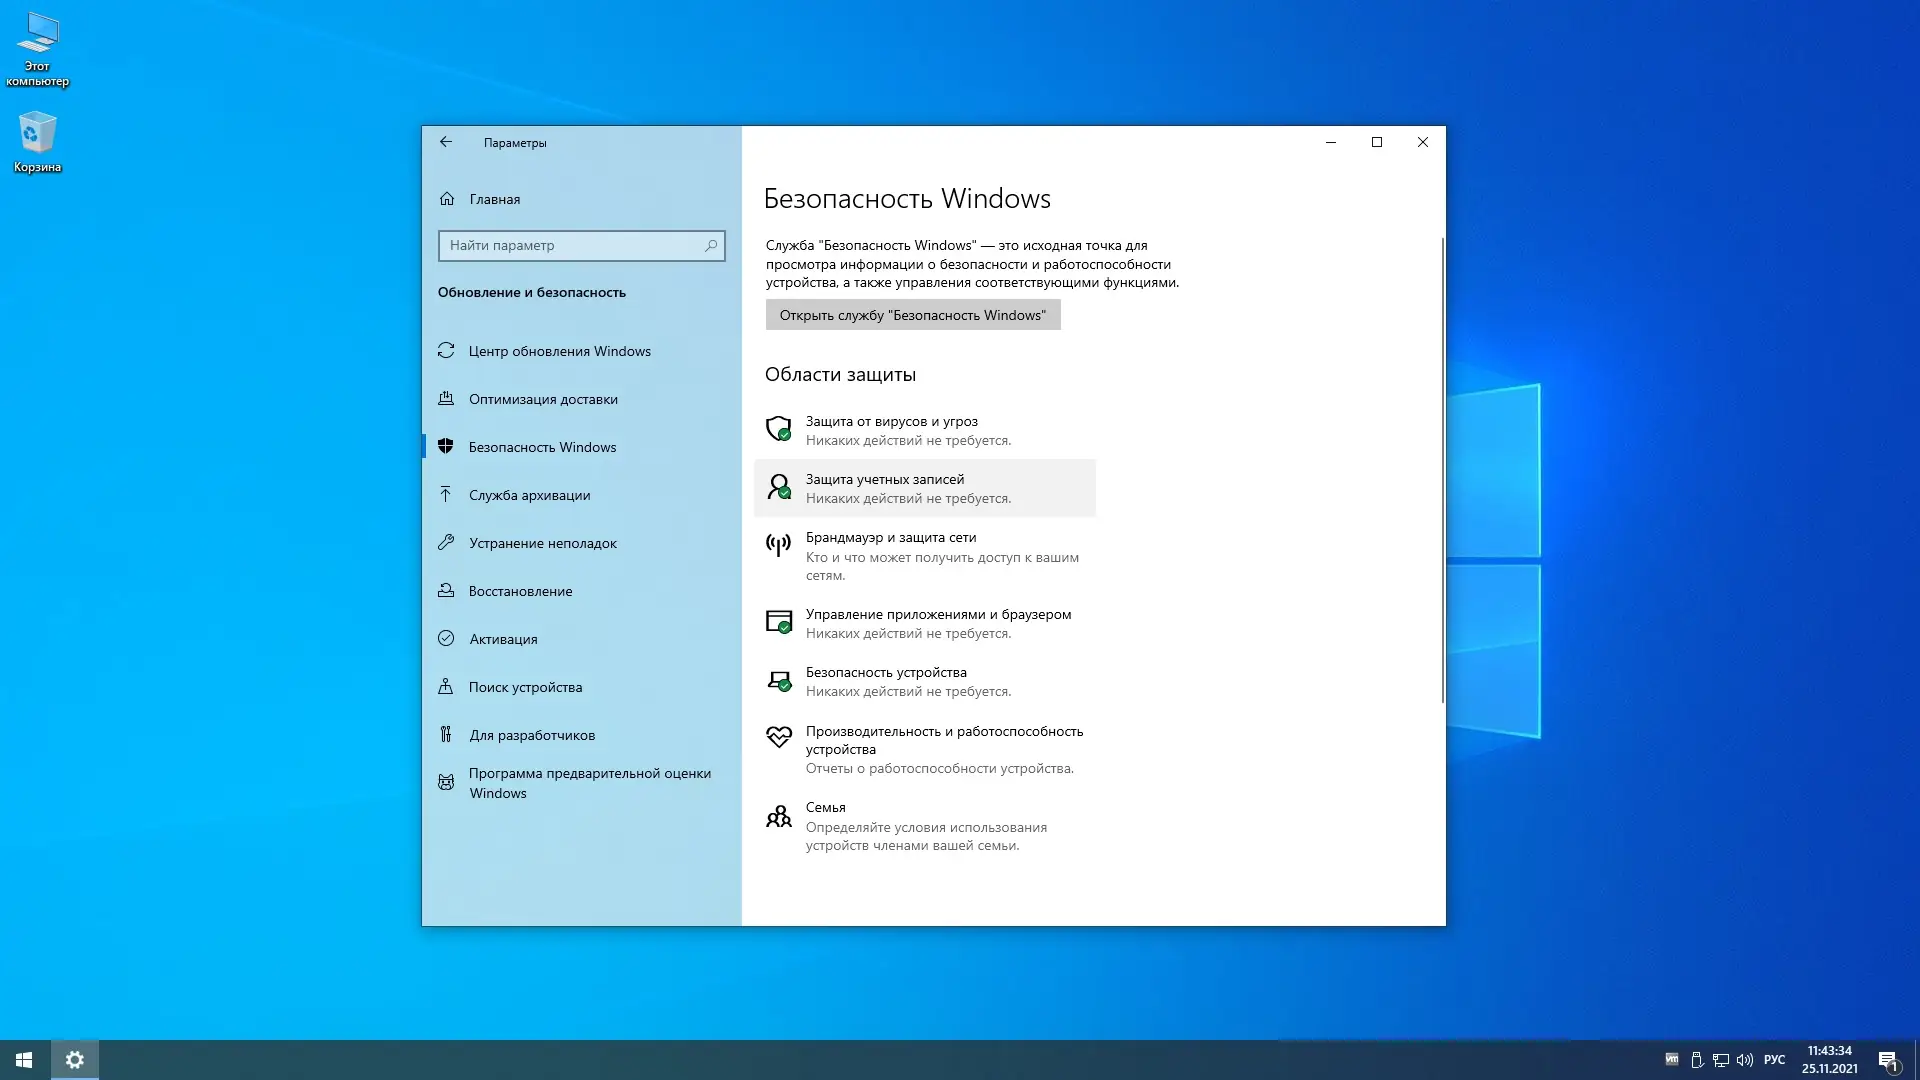Click the Найти параметр search field
The image size is (1920, 1080).
coord(572,246)
